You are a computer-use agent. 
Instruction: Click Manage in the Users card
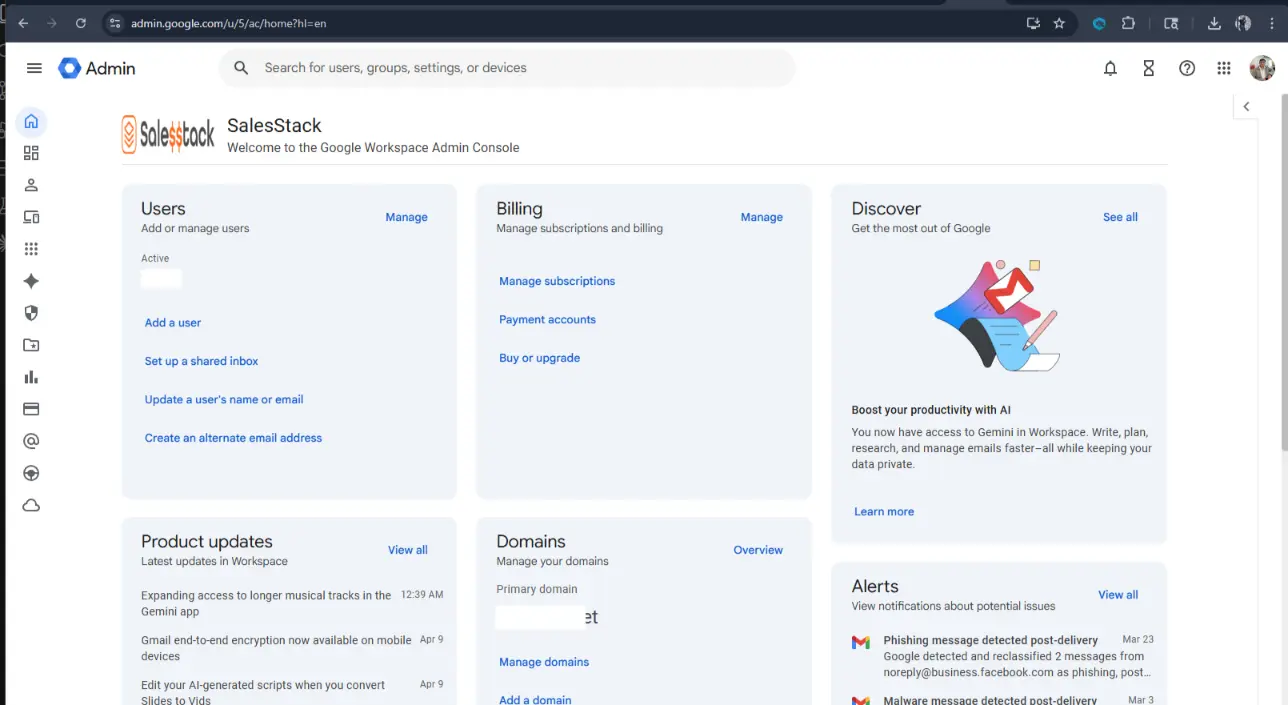406,217
